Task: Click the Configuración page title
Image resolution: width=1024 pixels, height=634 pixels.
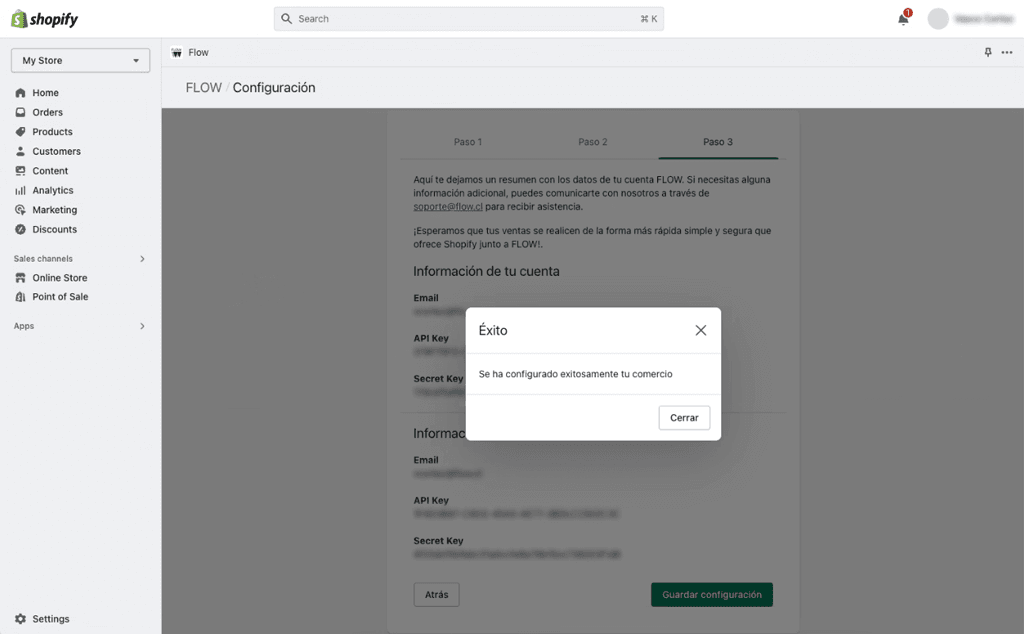Action: 274,88
